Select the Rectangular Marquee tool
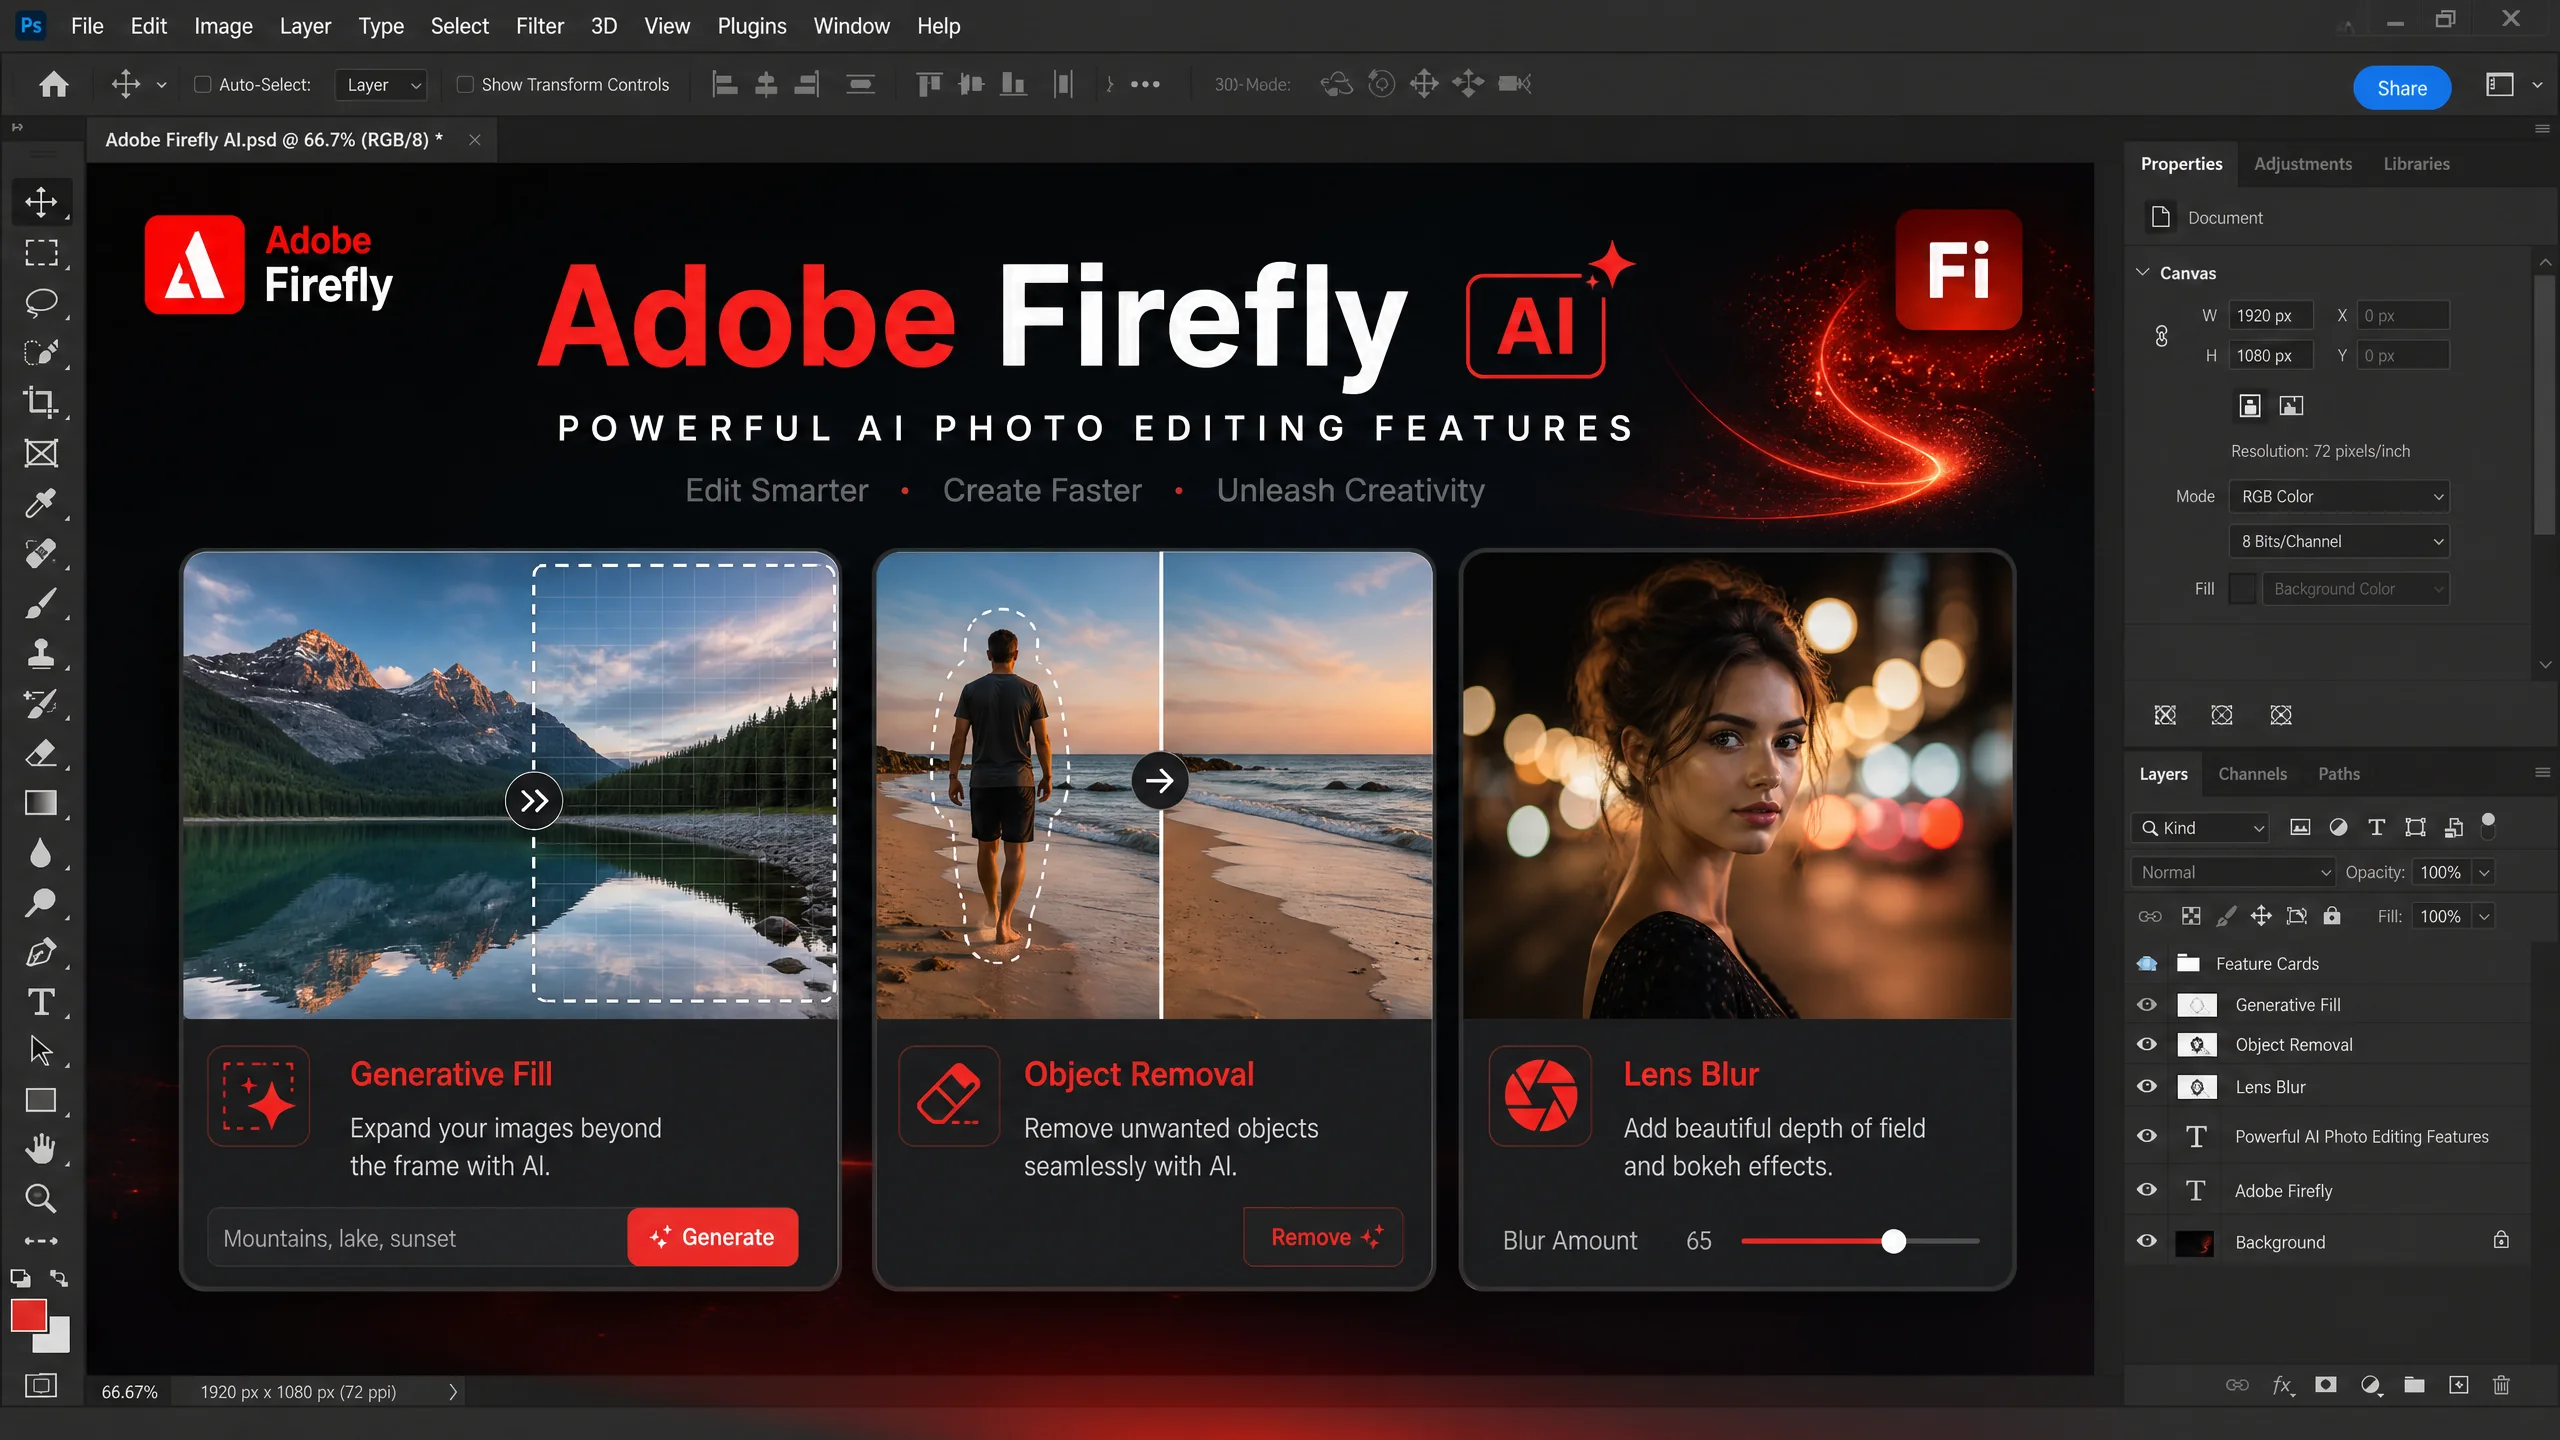Screen dimensions: 2560x1440 [41, 253]
